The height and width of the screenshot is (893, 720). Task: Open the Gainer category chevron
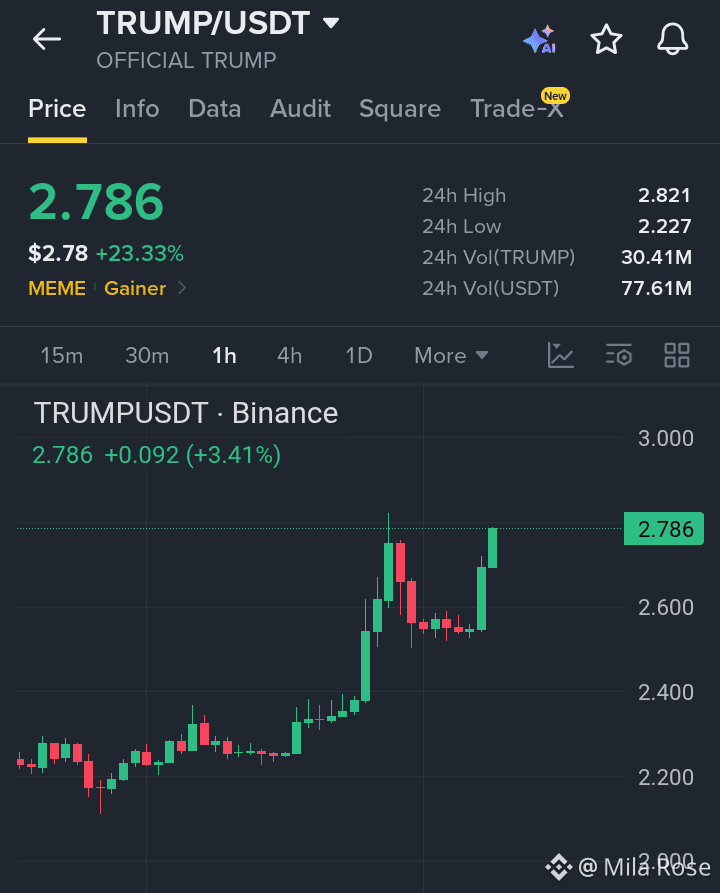pyautogui.click(x=182, y=288)
